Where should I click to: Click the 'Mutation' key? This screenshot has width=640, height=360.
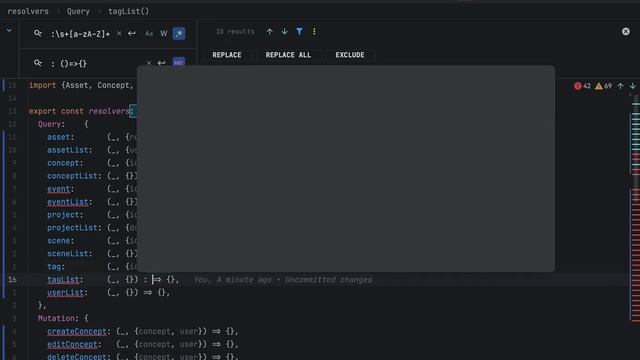(x=56, y=318)
